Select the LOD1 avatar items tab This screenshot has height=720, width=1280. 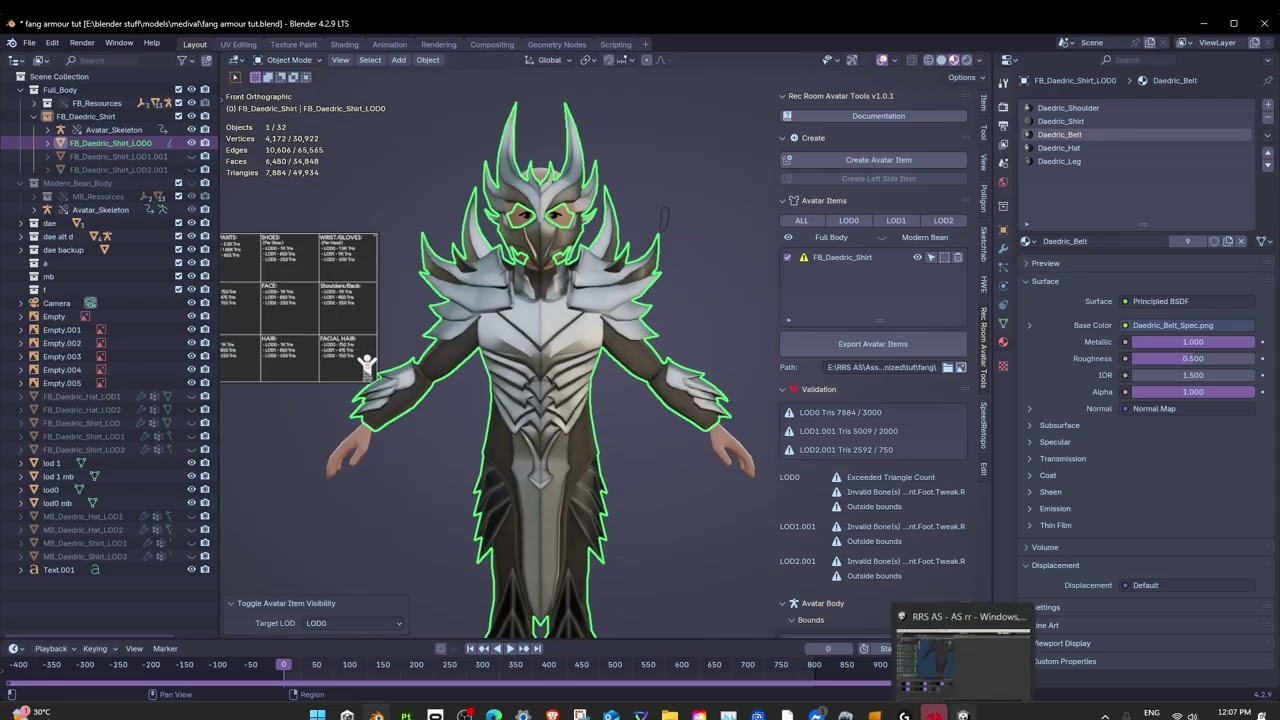(x=896, y=221)
